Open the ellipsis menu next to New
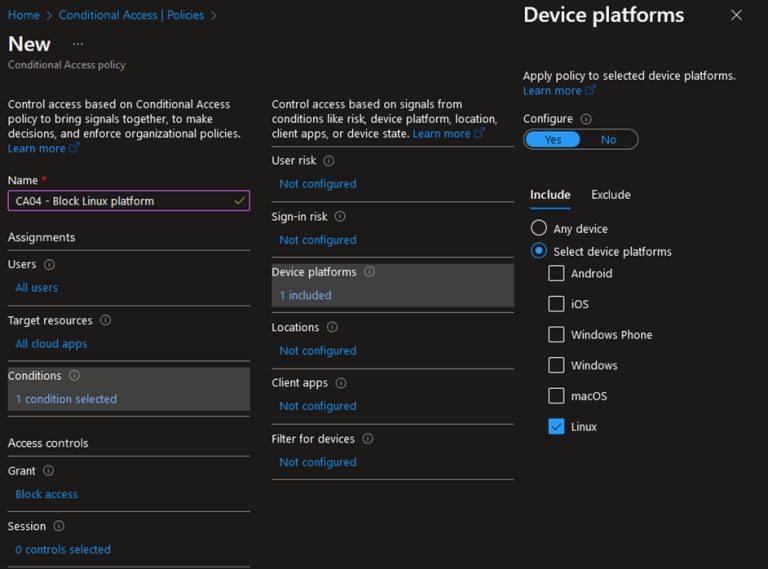 tap(77, 44)
